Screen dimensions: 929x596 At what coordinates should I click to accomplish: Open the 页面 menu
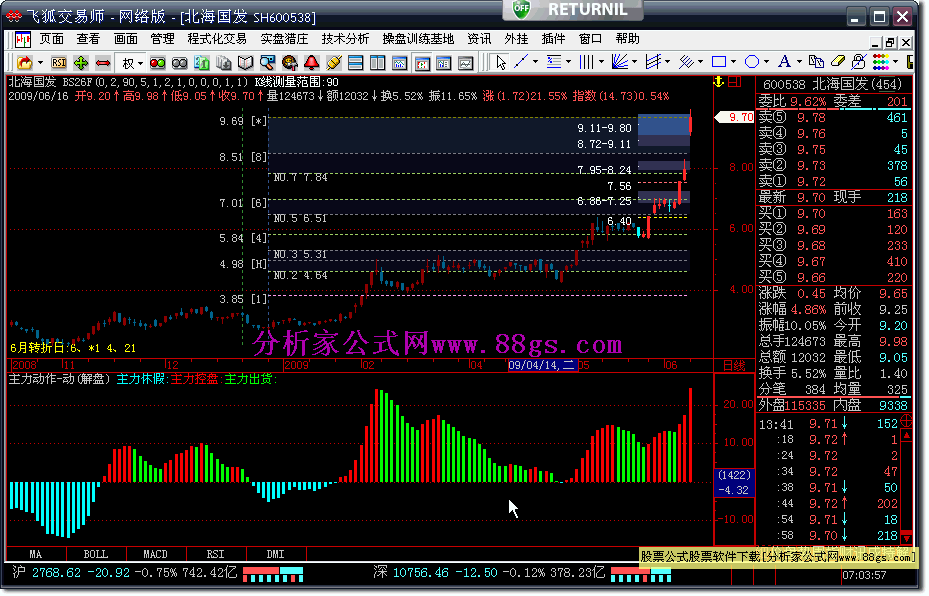pyautogui.click(x=52, y=39)
